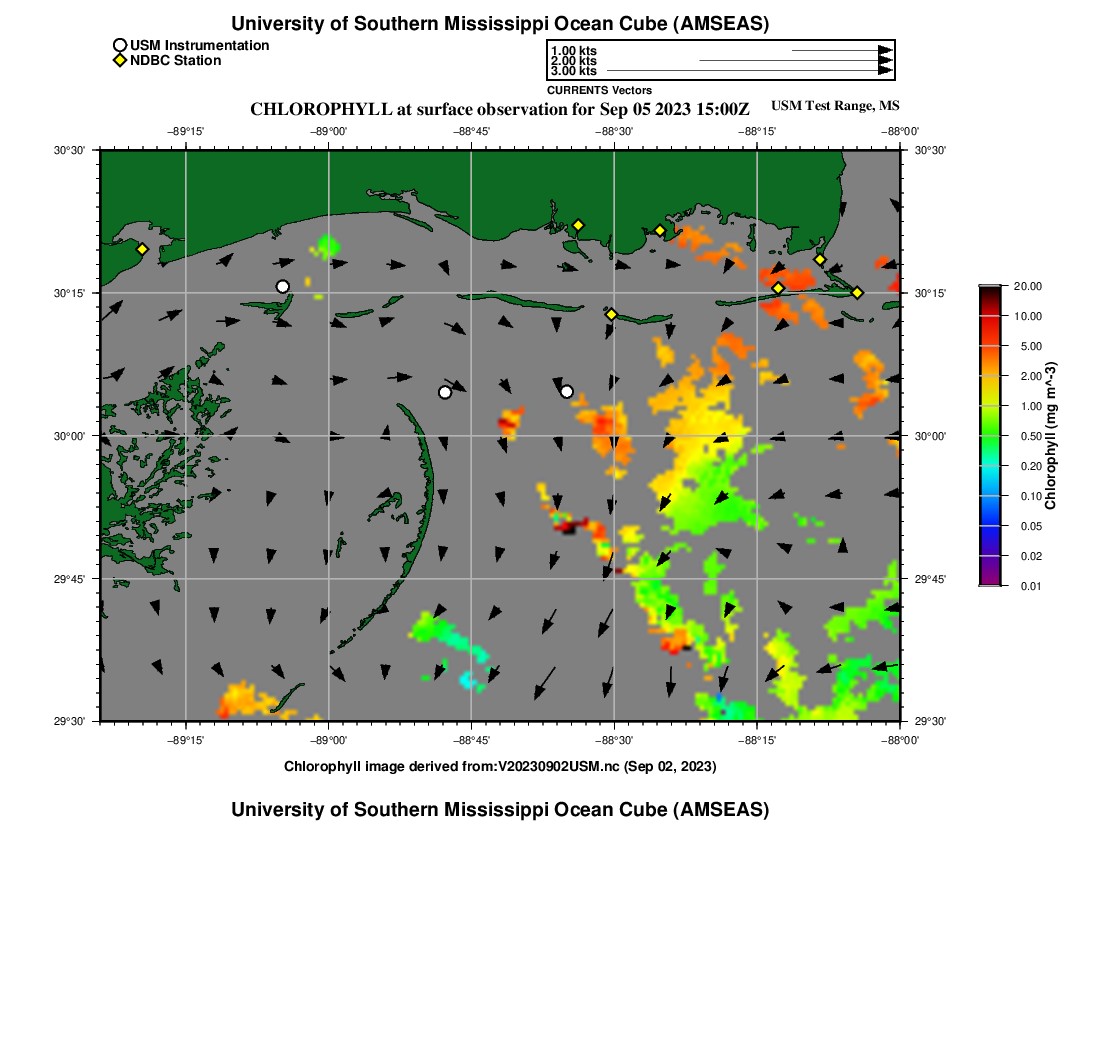The width and height of the screenshot is (1100, 1050).
Task: Click the 3.00 kts vector arrowhead in legend
Action: [885, 71]
